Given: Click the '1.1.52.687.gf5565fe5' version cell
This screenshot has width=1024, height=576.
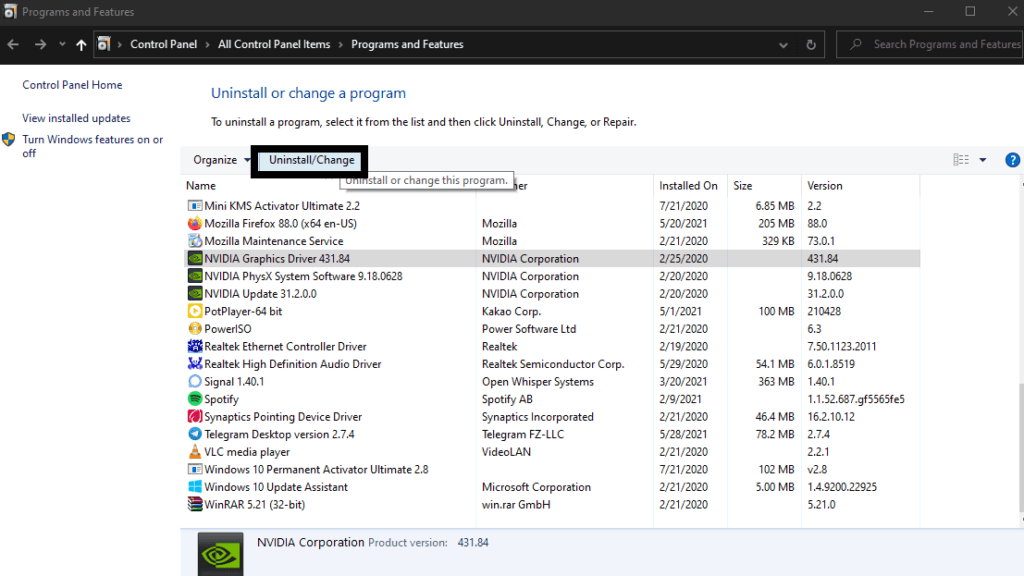Looking at the screenshot, I should click(856, 399).
